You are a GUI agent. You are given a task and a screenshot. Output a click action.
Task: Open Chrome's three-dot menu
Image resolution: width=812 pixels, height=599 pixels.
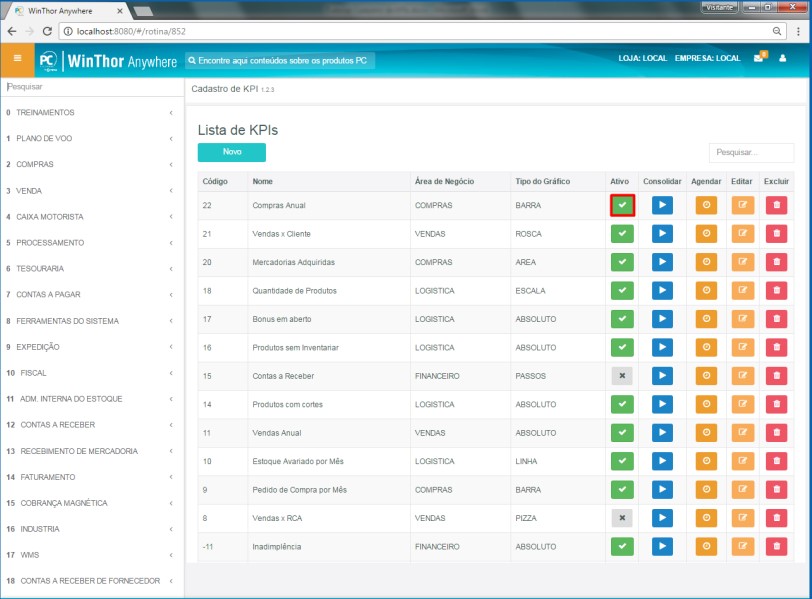(798, 31)
